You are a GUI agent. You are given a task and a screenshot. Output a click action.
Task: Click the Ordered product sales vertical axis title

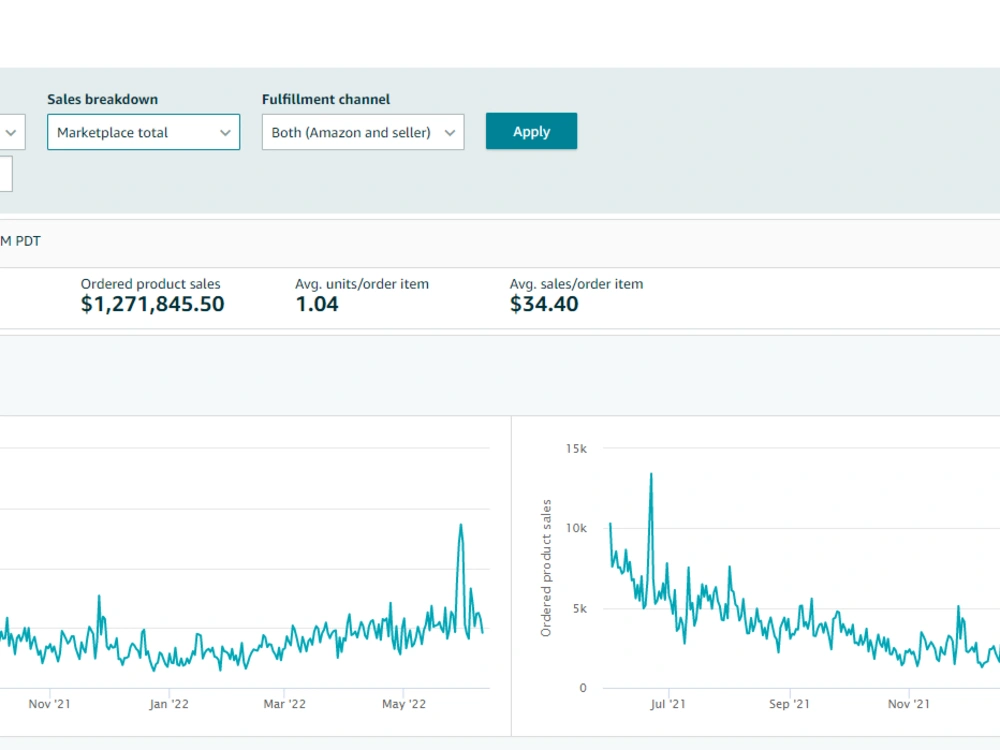pos(546,568)
